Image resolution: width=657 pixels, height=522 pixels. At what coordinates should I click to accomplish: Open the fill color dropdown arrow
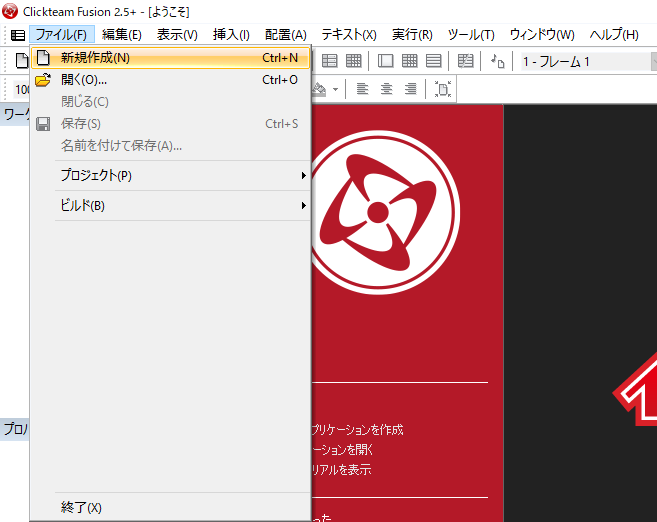335,89
